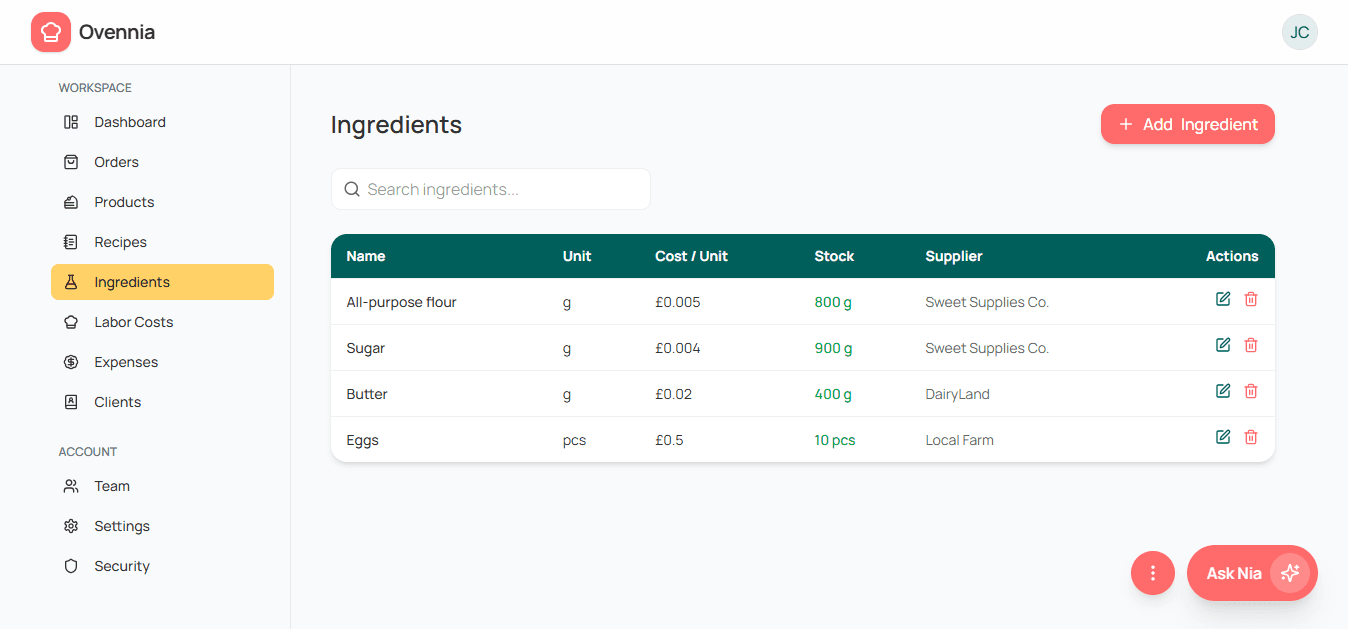The height and width of the screenshot is (629, 1348).
Task: Open the Settings page
Action: [x=121, y=525]
